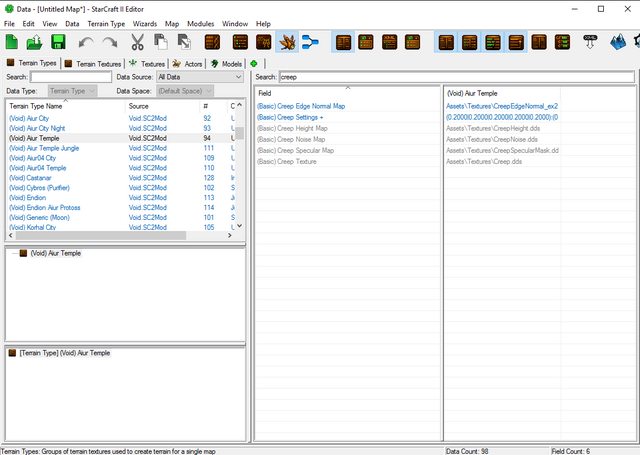Click the field Search box containing creep
Image resolution: width=640 pixels, height=455 pixels.
tap(457, 77)
